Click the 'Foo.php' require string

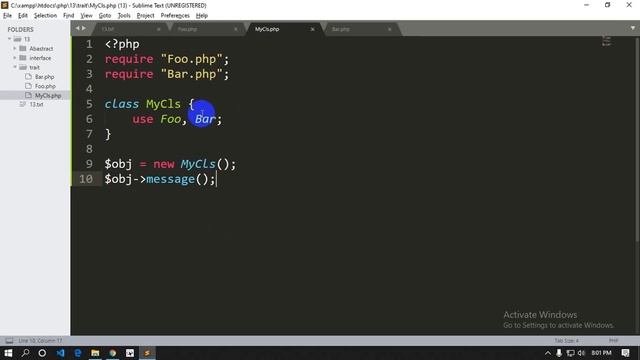pyautogui.click(x=191, y=59)
